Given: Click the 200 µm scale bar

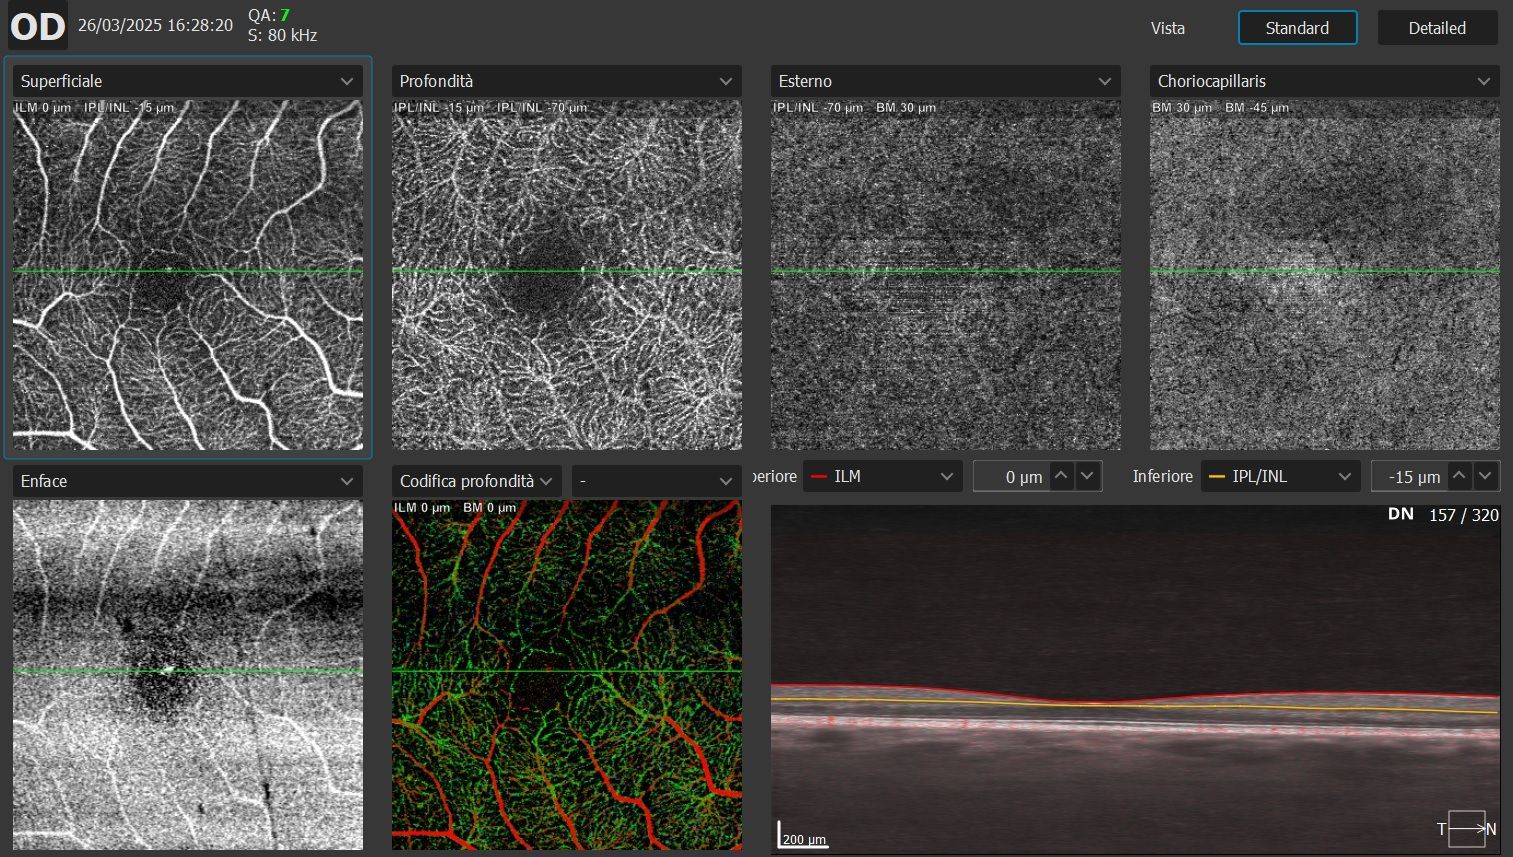Looking at the screenshot, I should click(x=803, y=836).
